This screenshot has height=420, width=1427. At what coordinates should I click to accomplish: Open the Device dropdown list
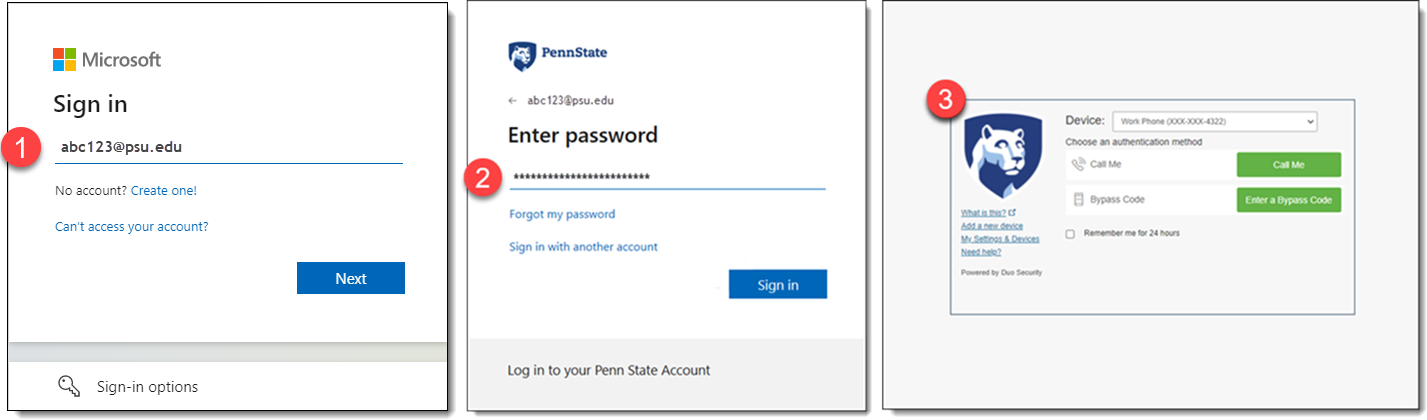pyautogui.click(x=1214, y=121)
